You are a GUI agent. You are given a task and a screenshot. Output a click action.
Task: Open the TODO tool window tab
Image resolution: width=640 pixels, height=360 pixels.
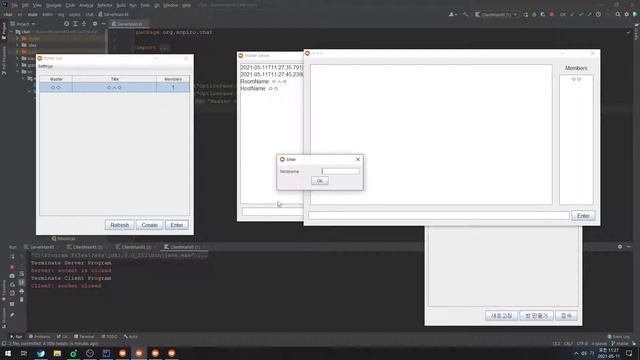click(x=109, y=337)
